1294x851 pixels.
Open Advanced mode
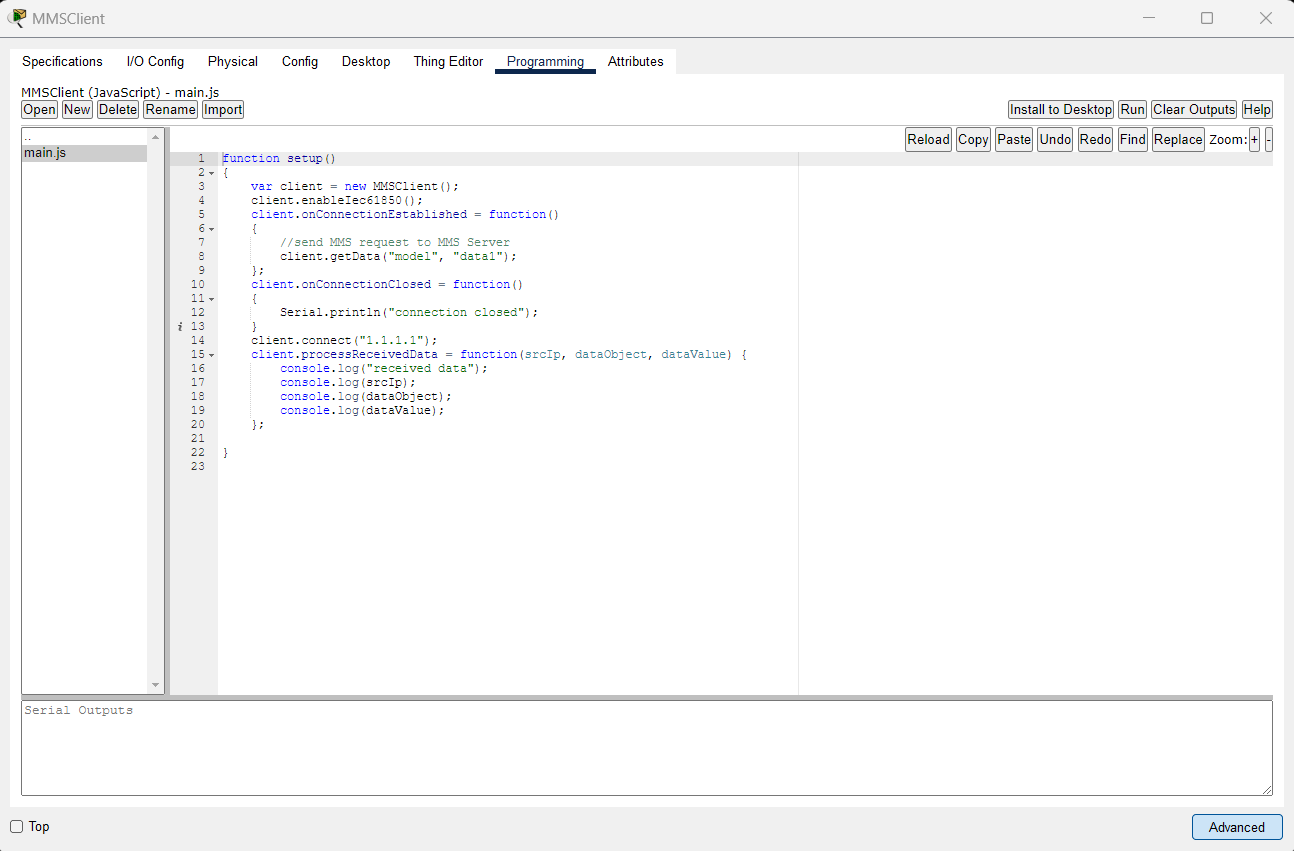tap(1237, 827)
